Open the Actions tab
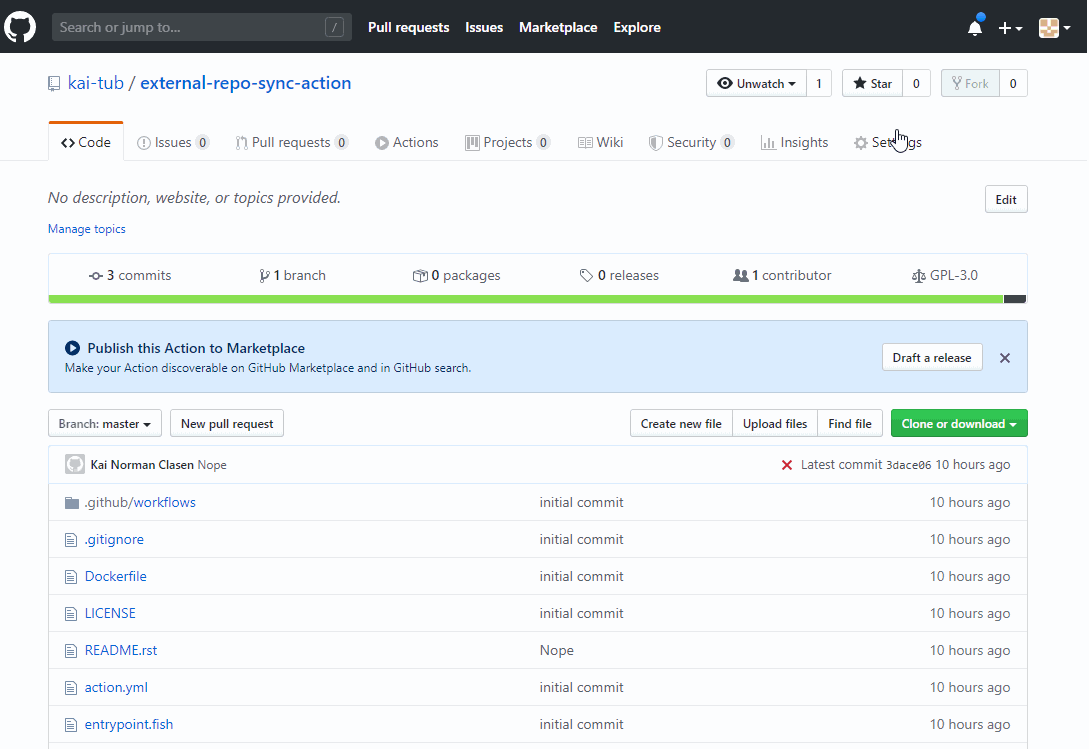 tap(407, 143)
